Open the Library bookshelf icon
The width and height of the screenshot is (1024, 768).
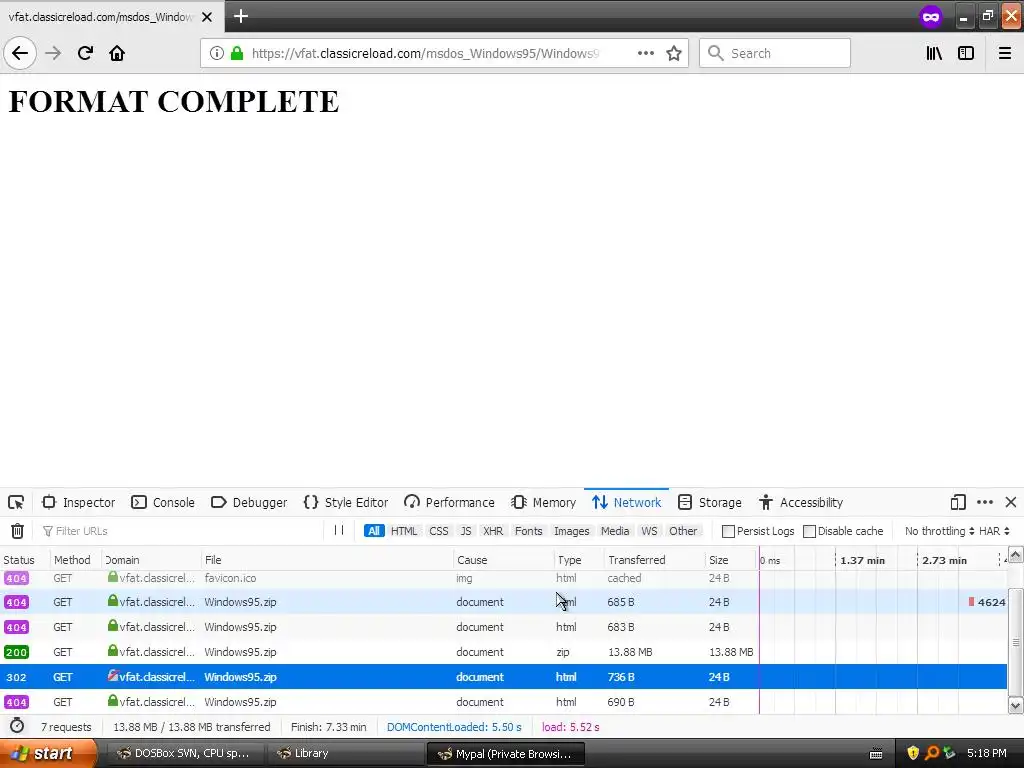tap(934, 53)
